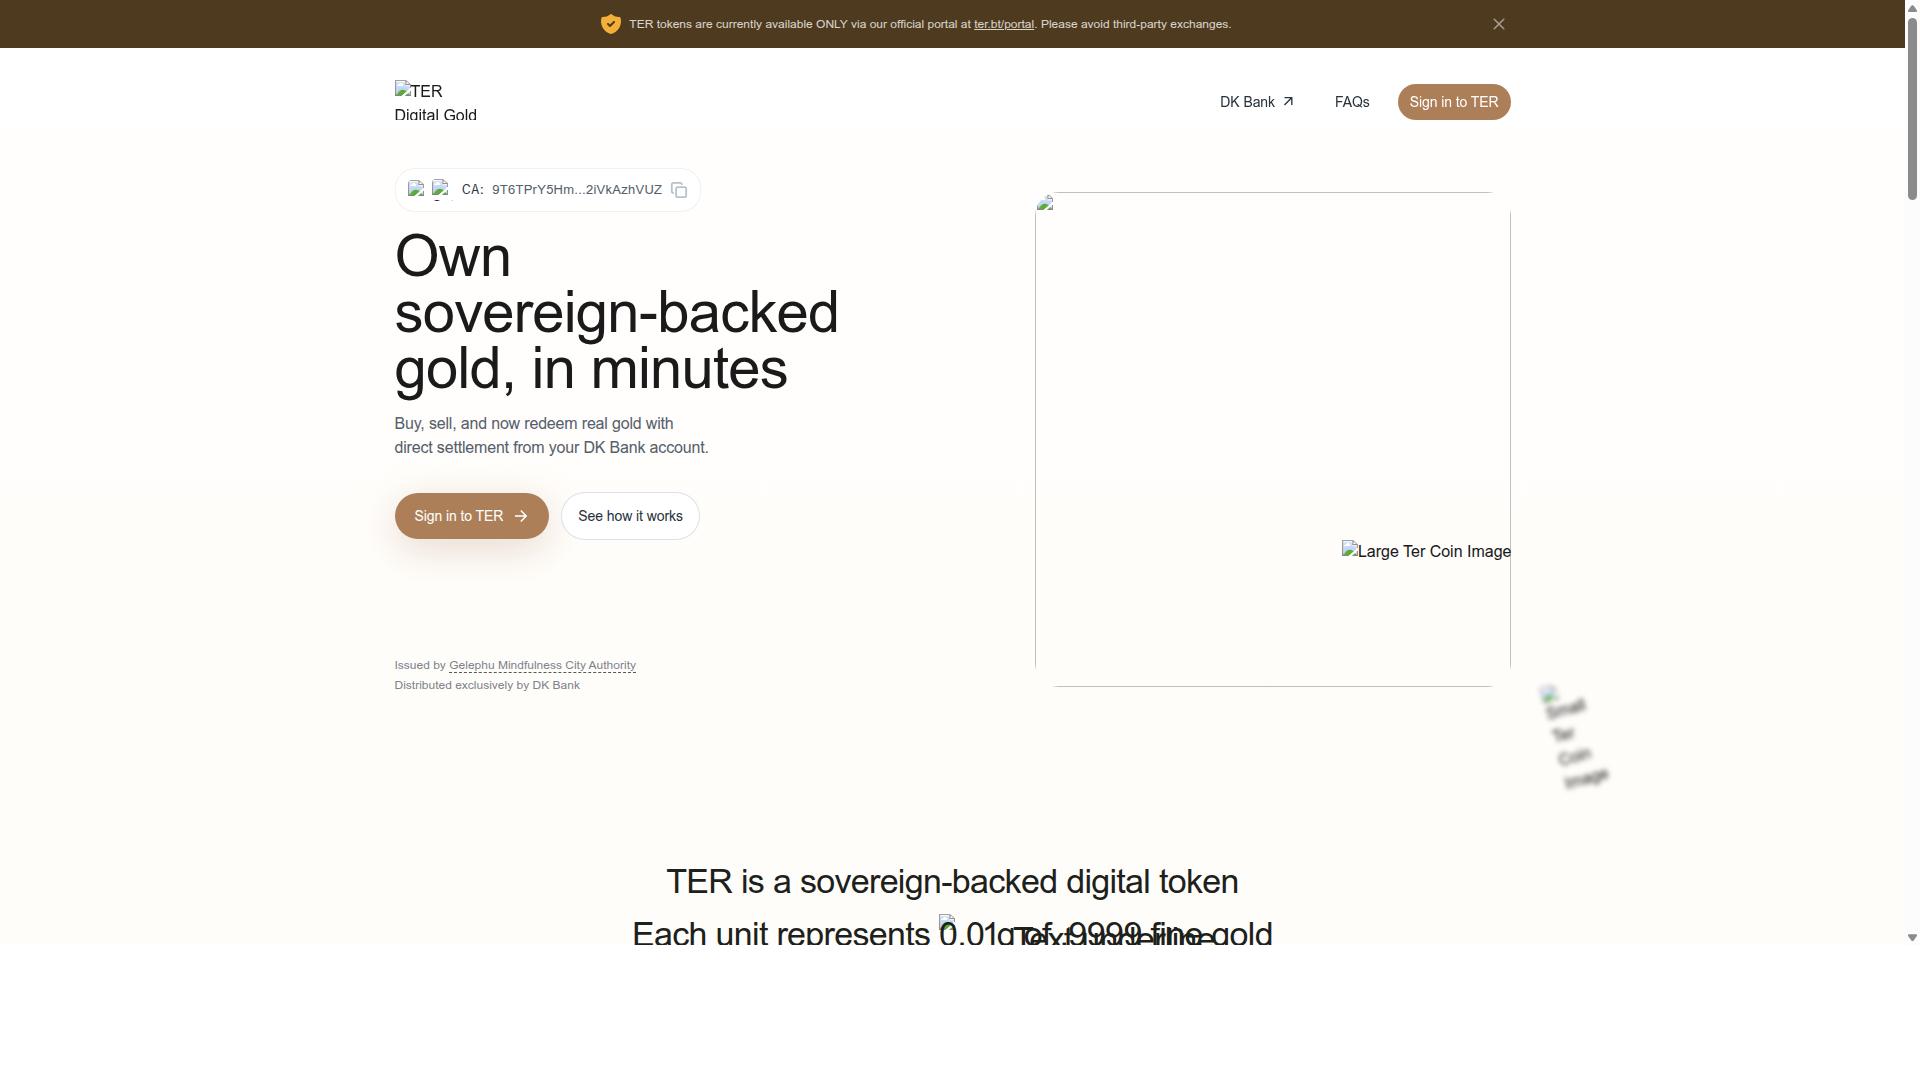Click the broken image at card top-left
1920x1080 pixels.
pyautogui.click(x=1046, y=203)
